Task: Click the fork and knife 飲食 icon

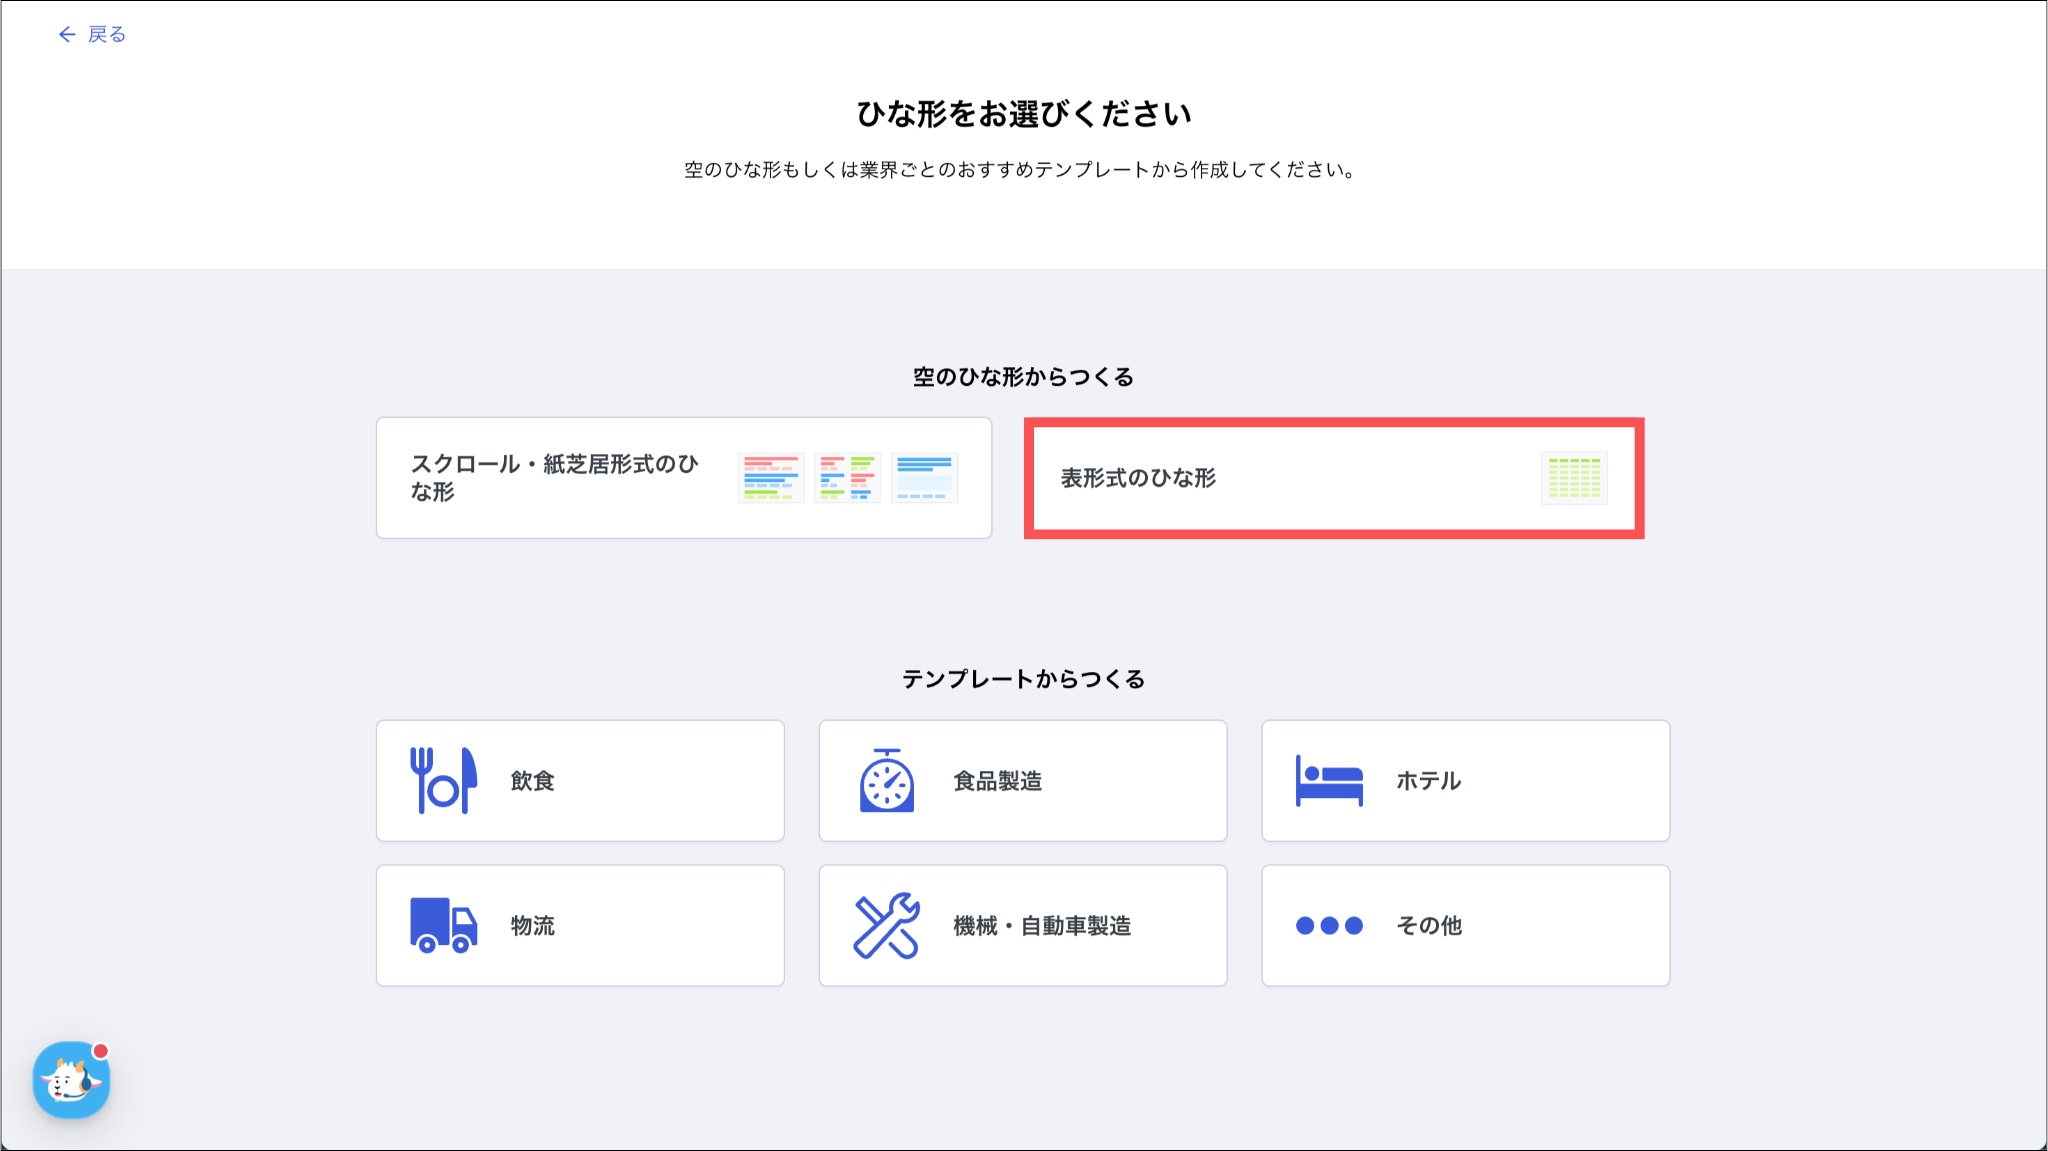Action: [x=443, y=780]
